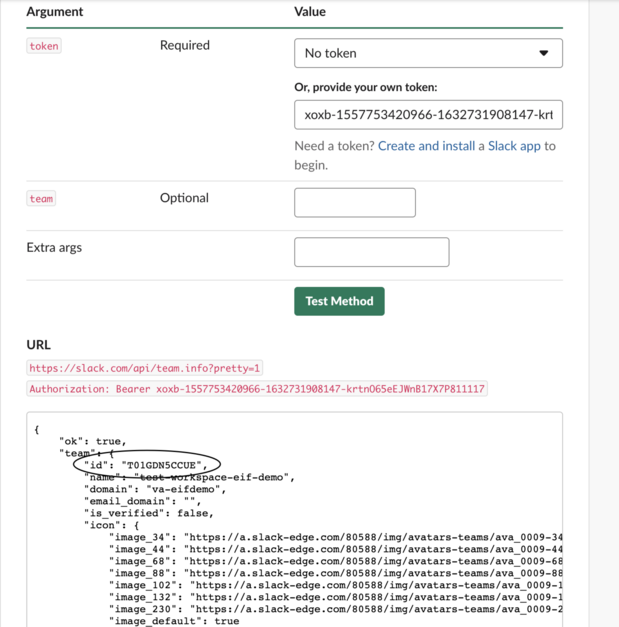Click the "ok": true response line
Screen dimensions: 619x627
93,441
